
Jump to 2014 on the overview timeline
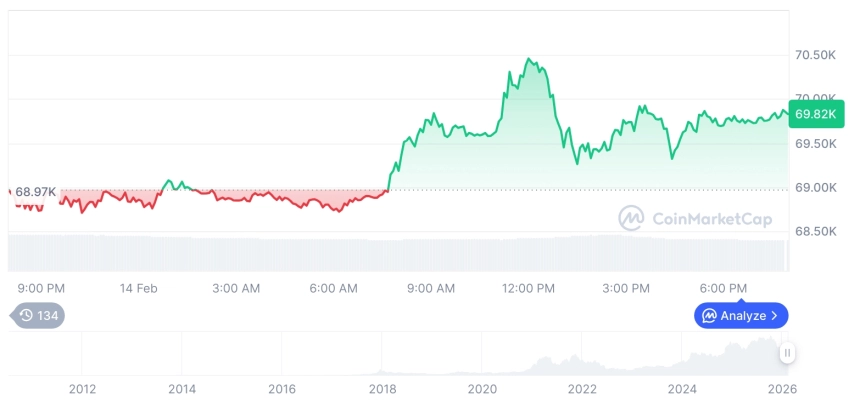(182, 389)
